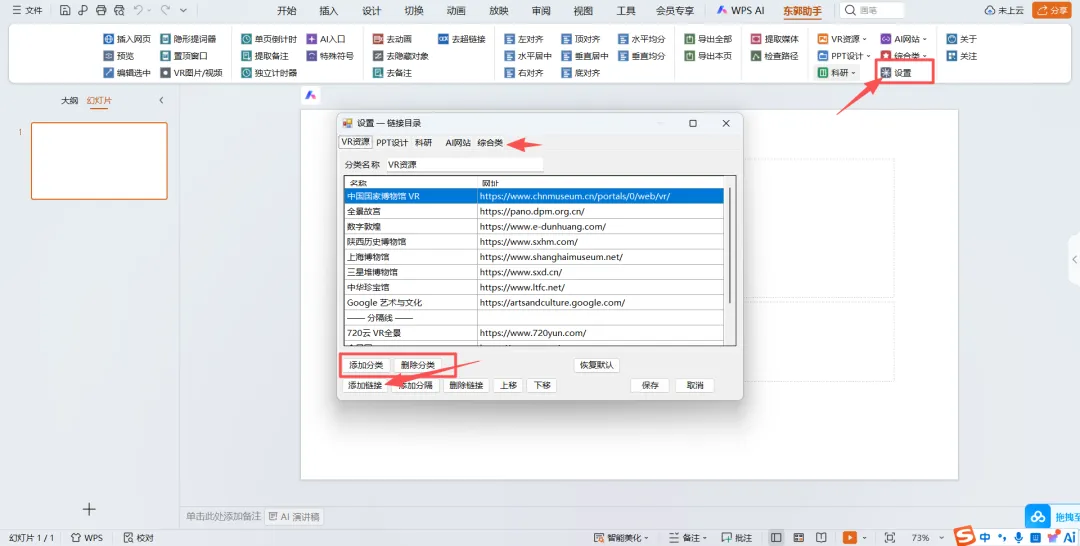Click the 关于 about icon

(x=952, y=39)
